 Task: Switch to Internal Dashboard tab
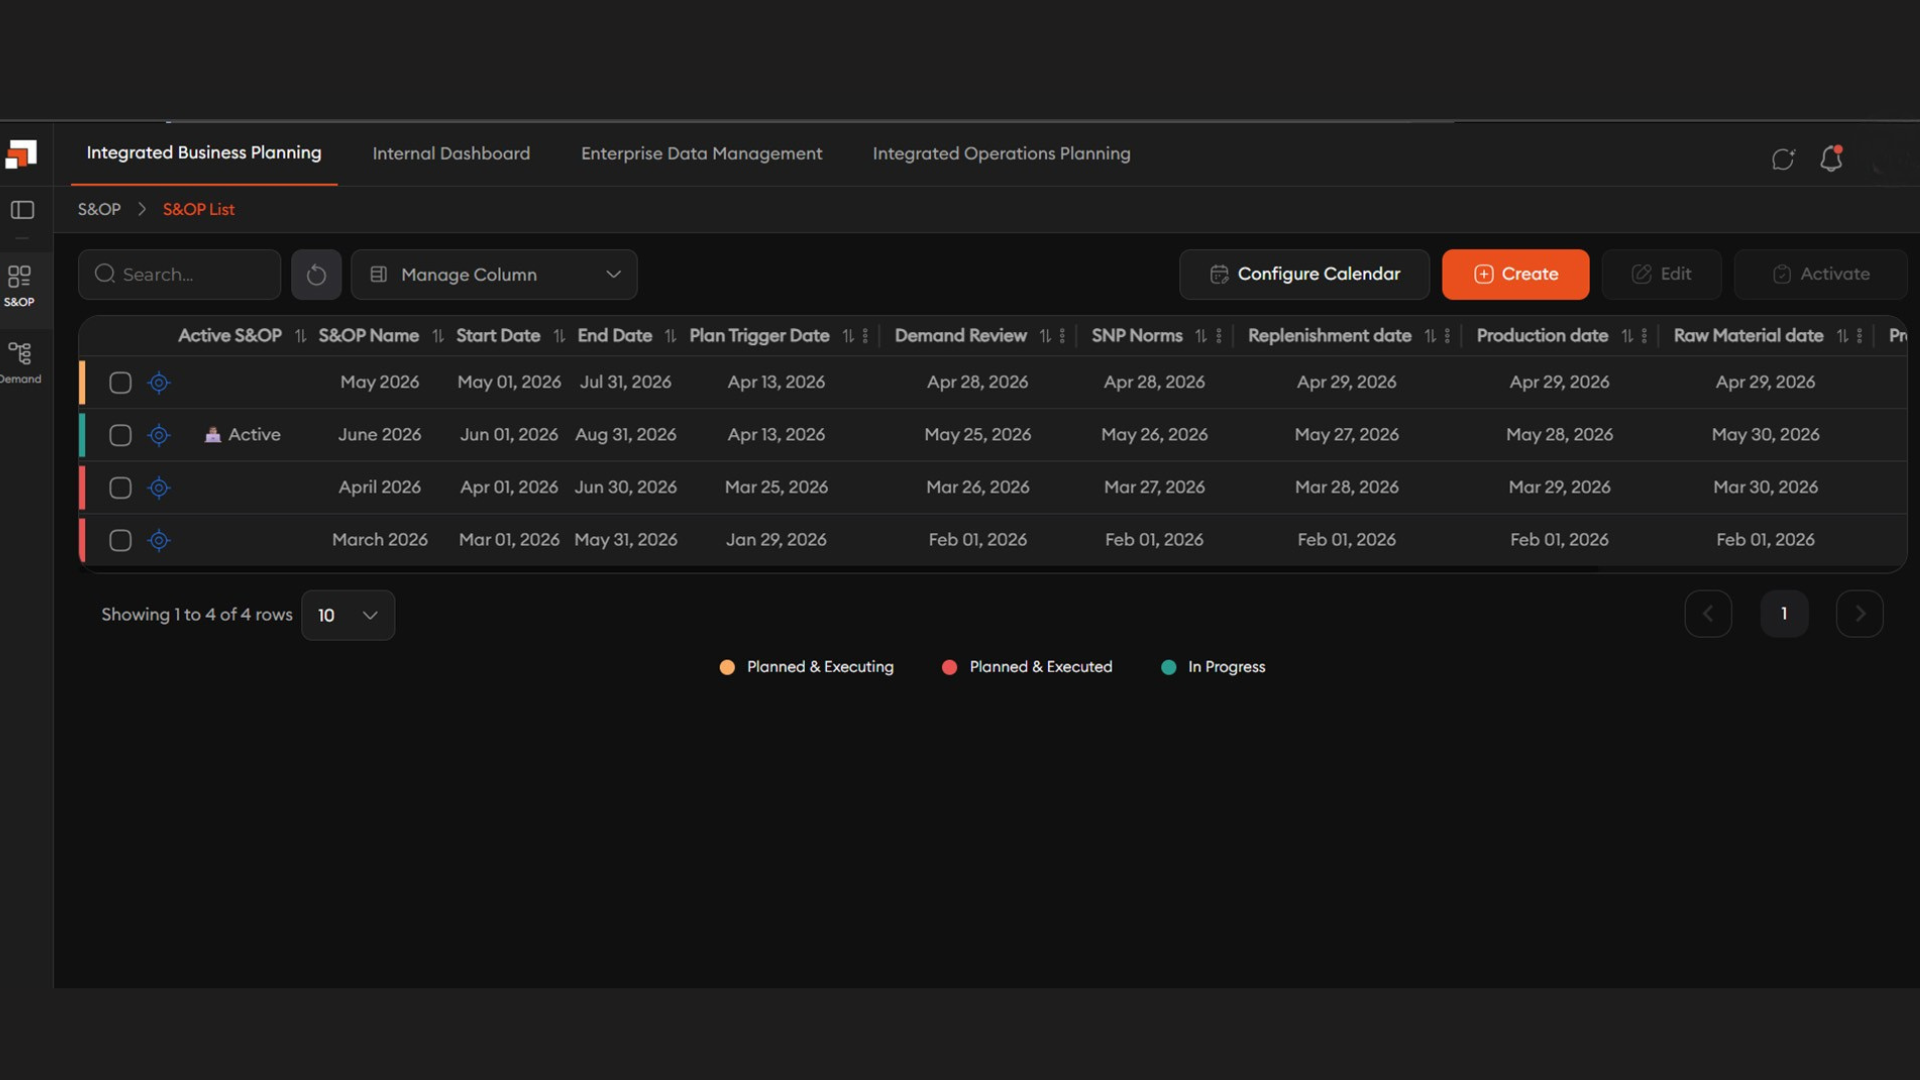click(x=451, y=154)
